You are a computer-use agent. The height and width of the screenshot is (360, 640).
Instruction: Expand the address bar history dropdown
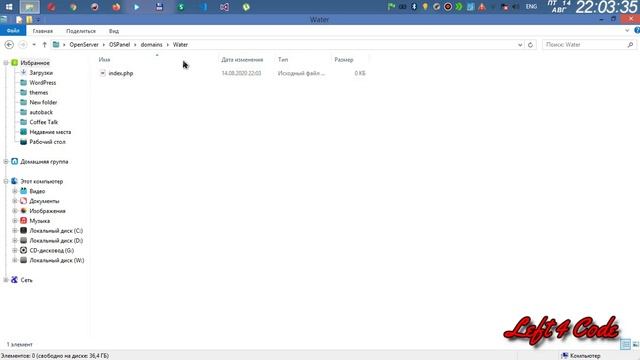point(520,44)
